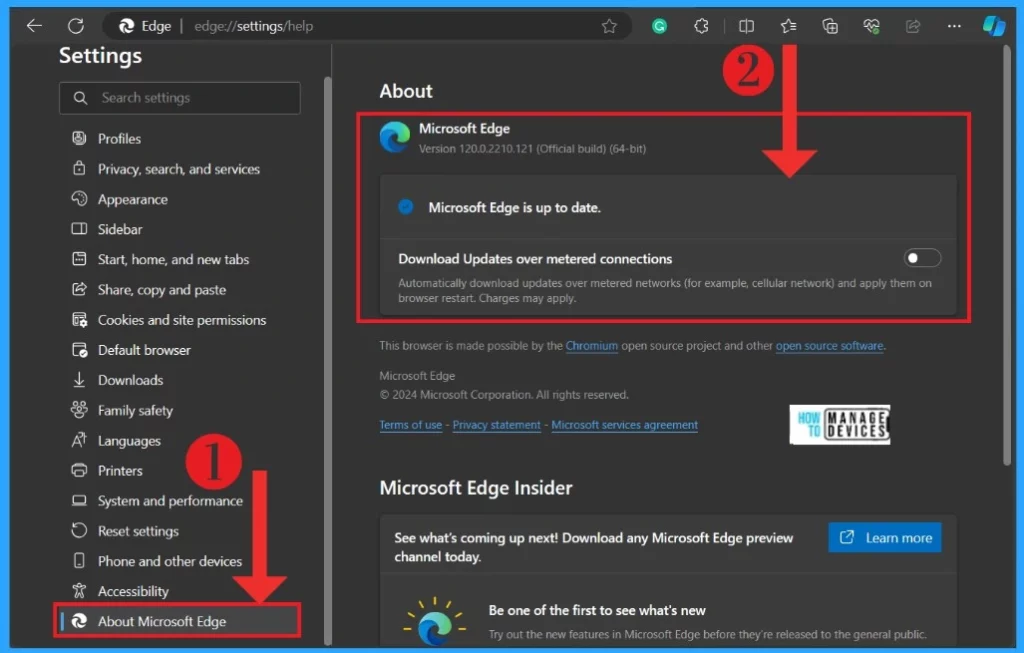Click the Sidebar panel icon
1024x653 pixels.
(x=79, y=229)
